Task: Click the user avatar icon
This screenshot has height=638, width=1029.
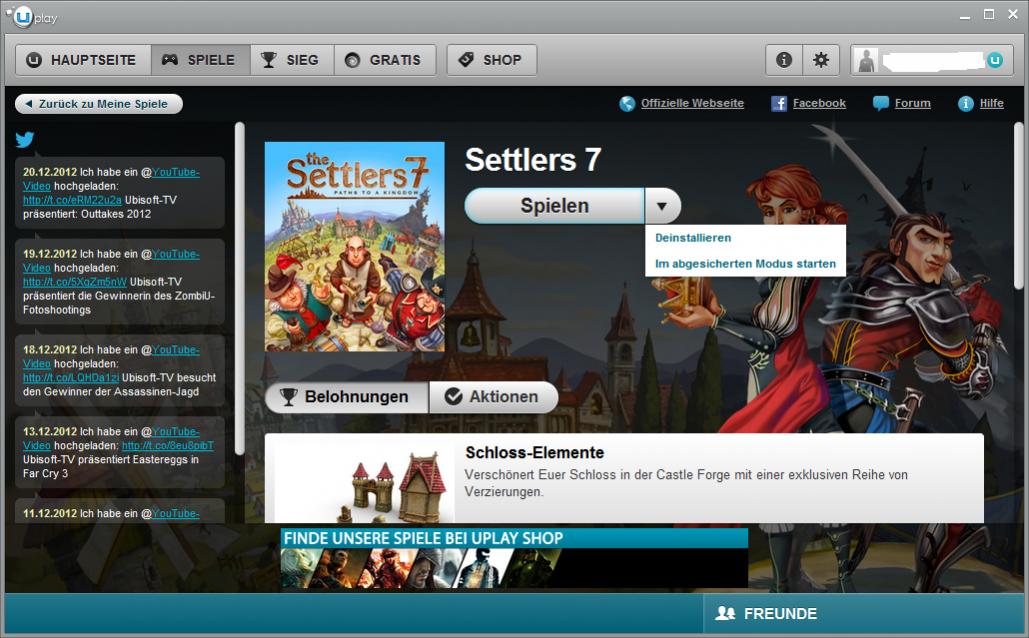Action: (867, 60)
